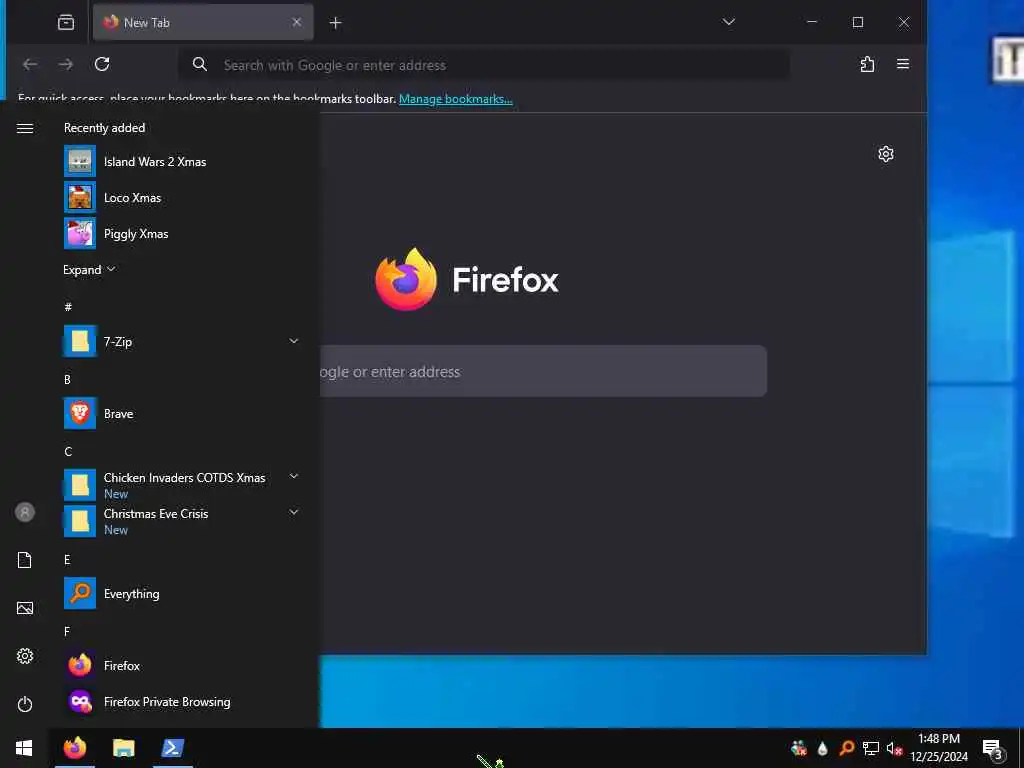
Task: Open Island Wars 2 Xmas app icon
Action: click(80, 161)
